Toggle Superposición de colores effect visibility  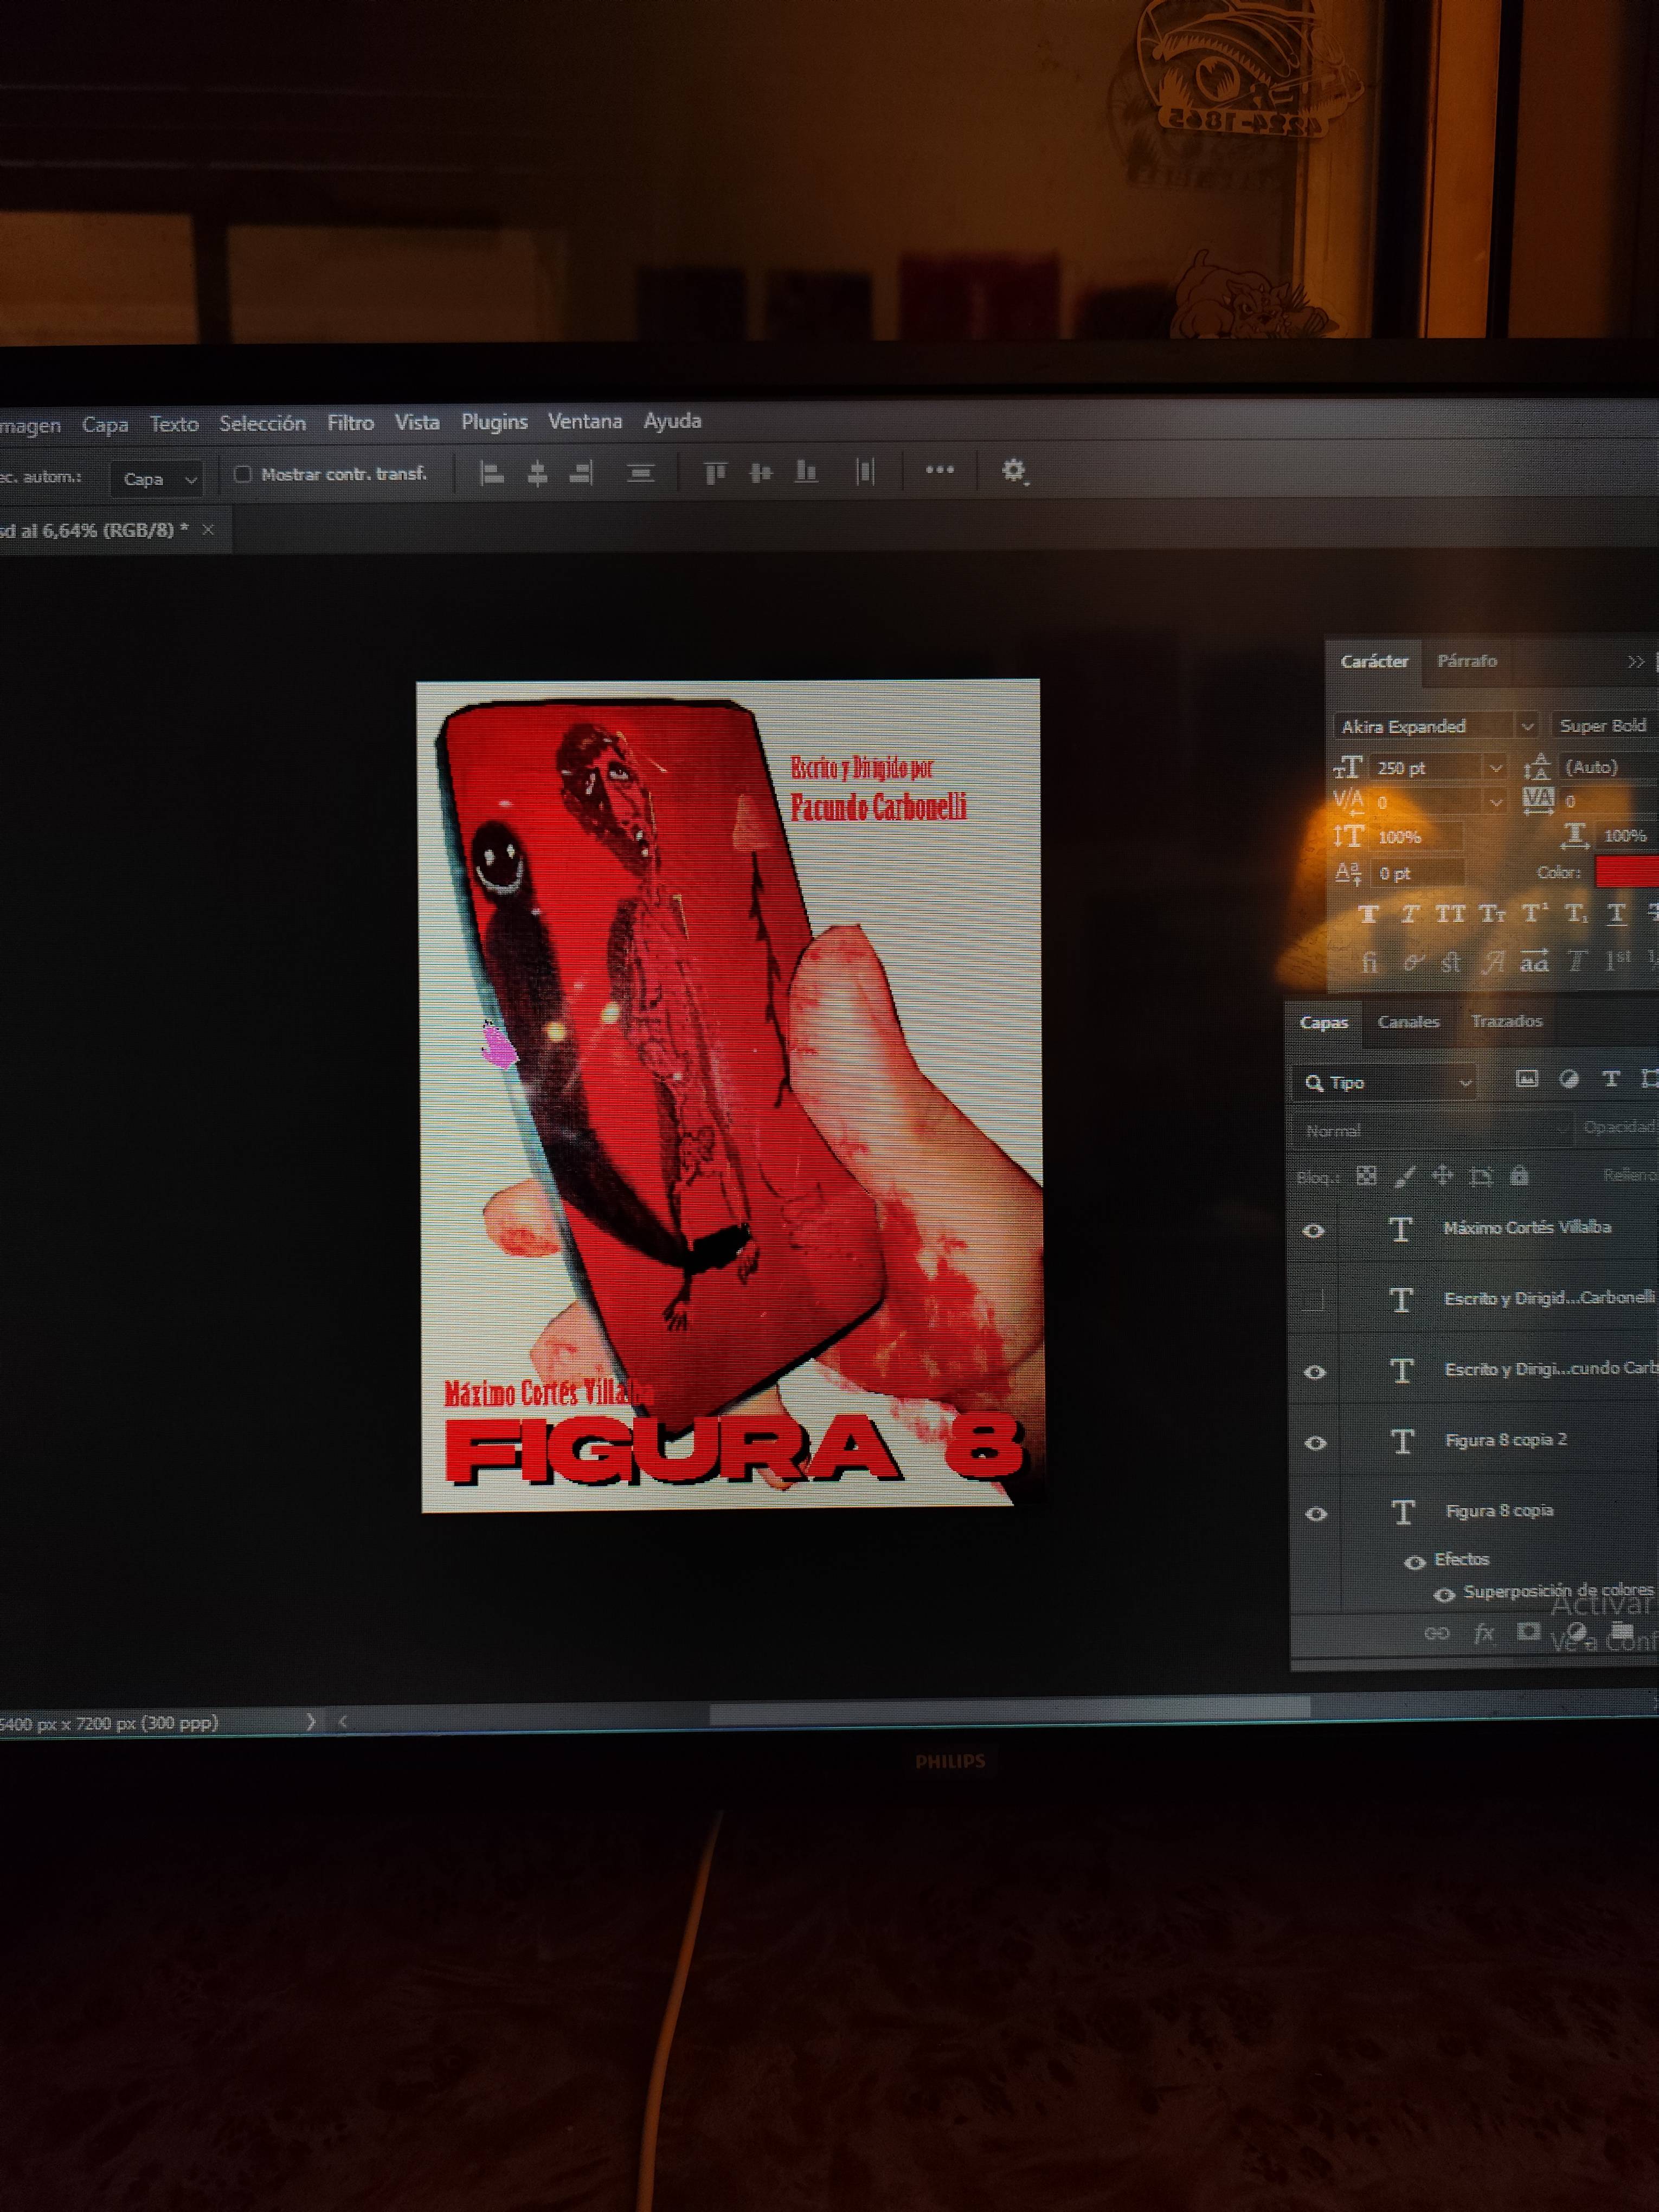click(1444, 1595)
